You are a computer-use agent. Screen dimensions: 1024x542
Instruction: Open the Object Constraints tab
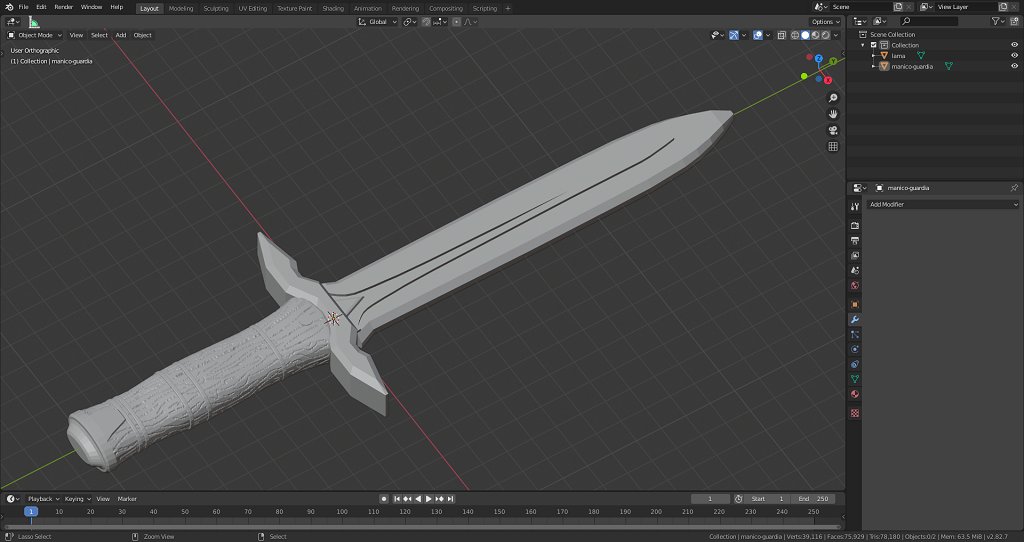coord(855,364)
